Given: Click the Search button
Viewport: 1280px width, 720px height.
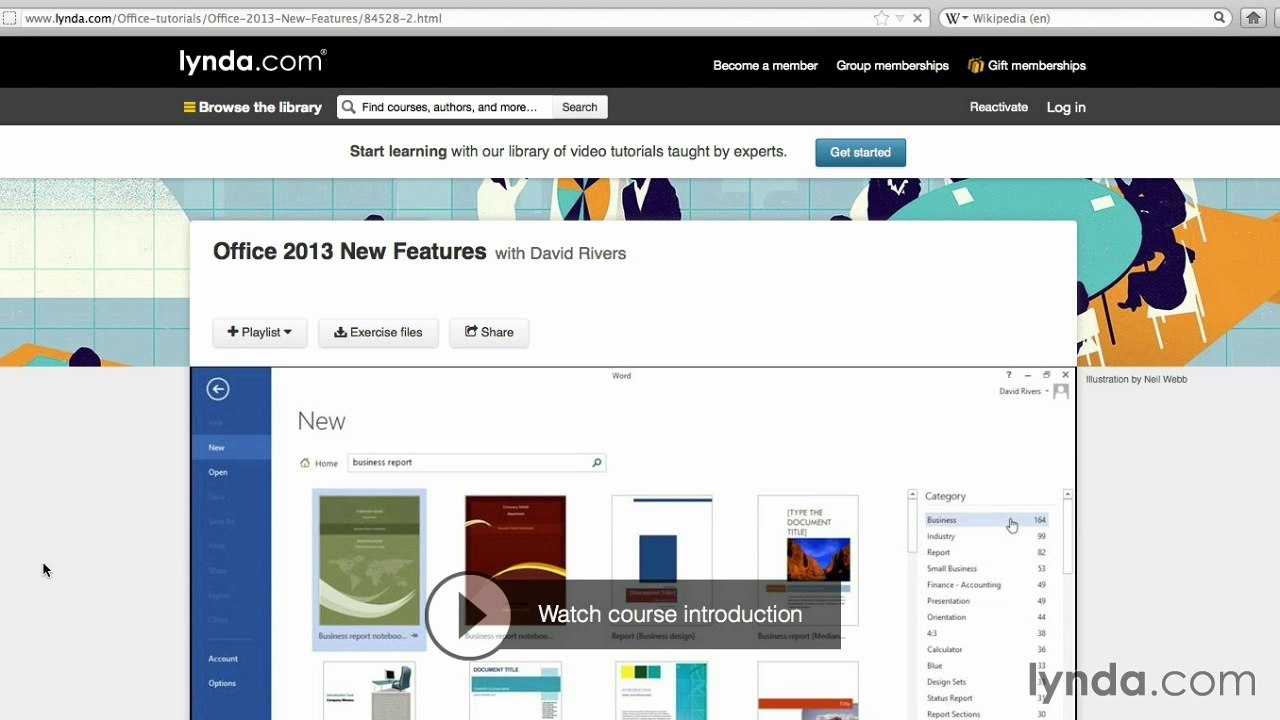Looking at the screenshot, I should [x=579, y=107].
